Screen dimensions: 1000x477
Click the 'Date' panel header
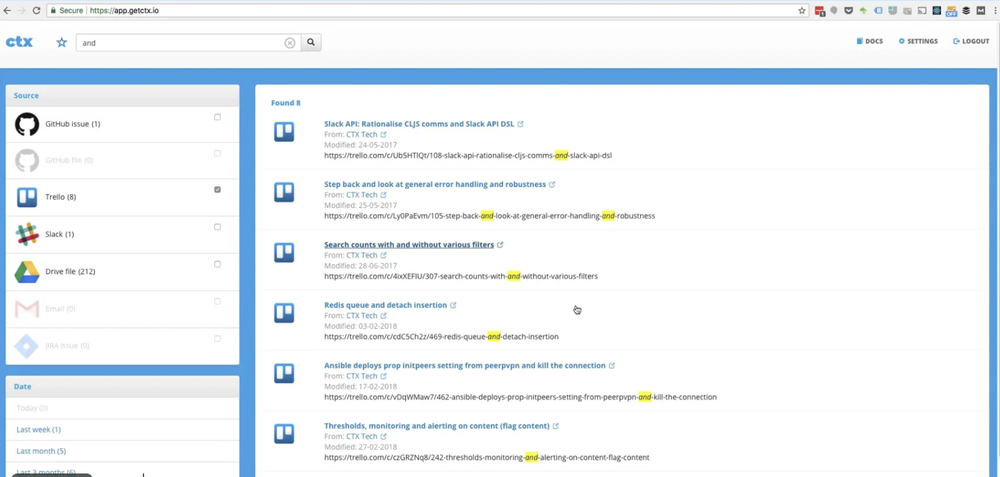[122, 386]
